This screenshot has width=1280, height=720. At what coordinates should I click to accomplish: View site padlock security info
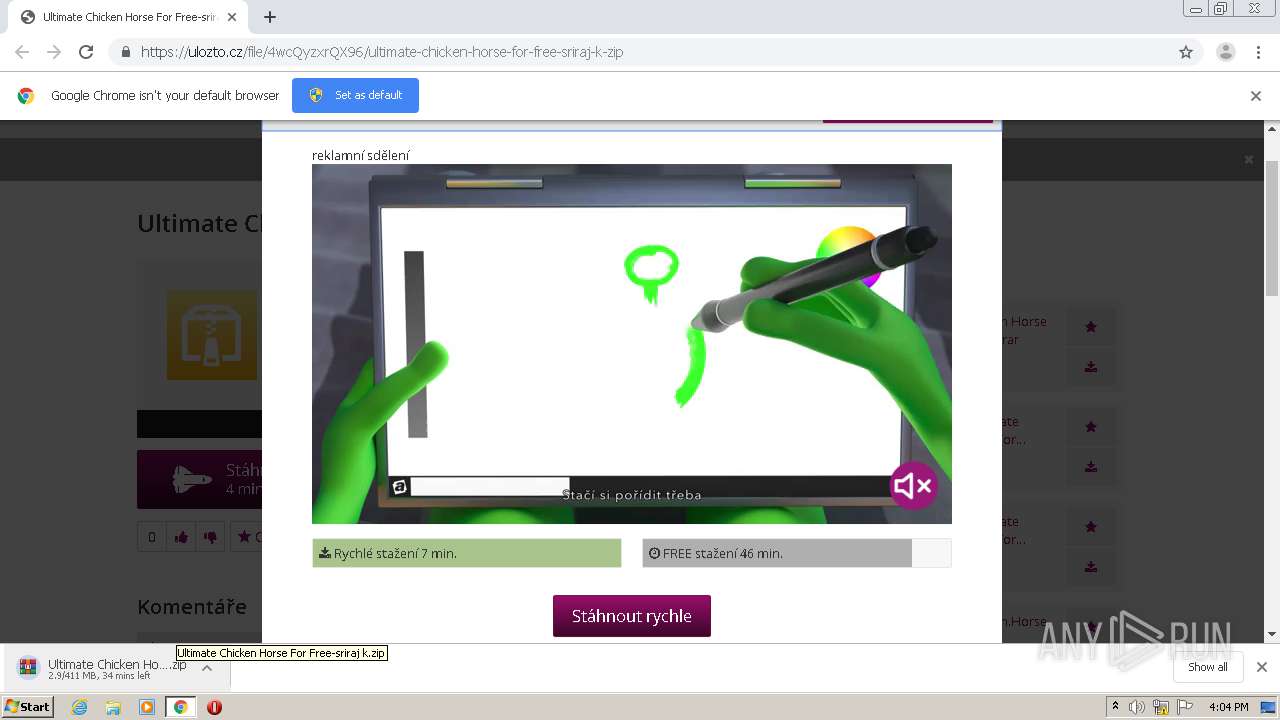(125, 52)
